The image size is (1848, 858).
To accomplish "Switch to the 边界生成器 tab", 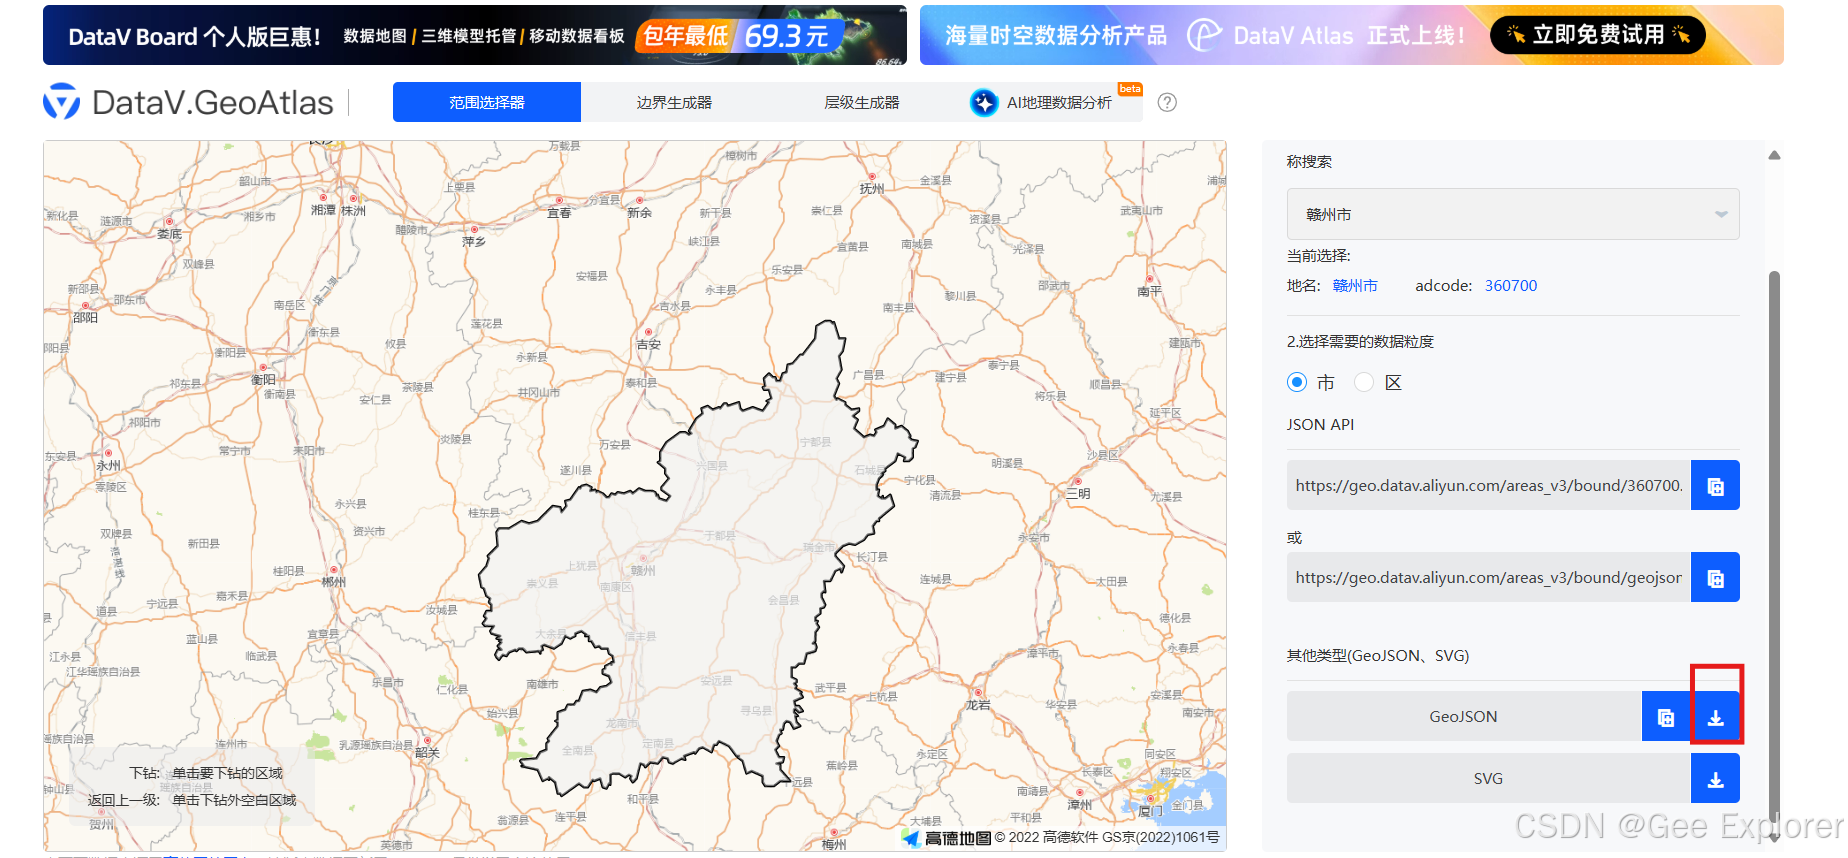I will 674,102.
